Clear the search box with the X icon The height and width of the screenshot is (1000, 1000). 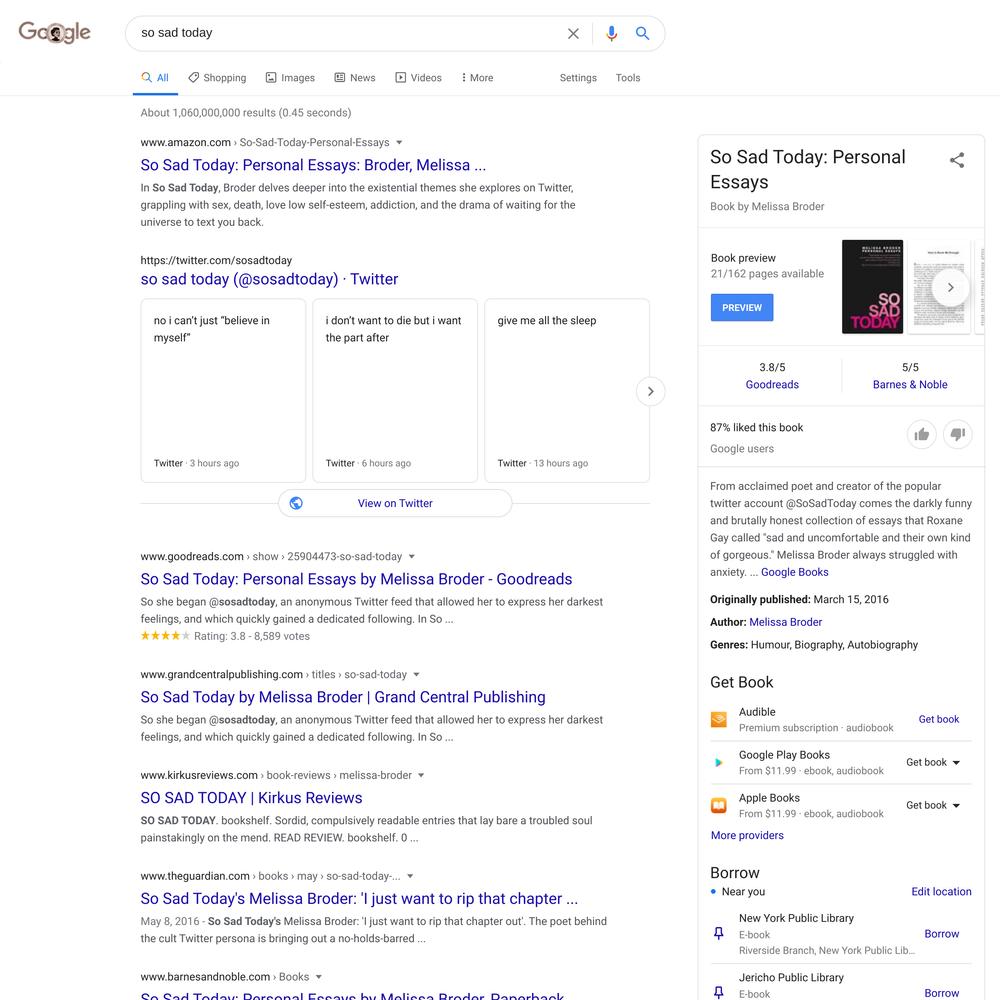click(x=573, y=33)
